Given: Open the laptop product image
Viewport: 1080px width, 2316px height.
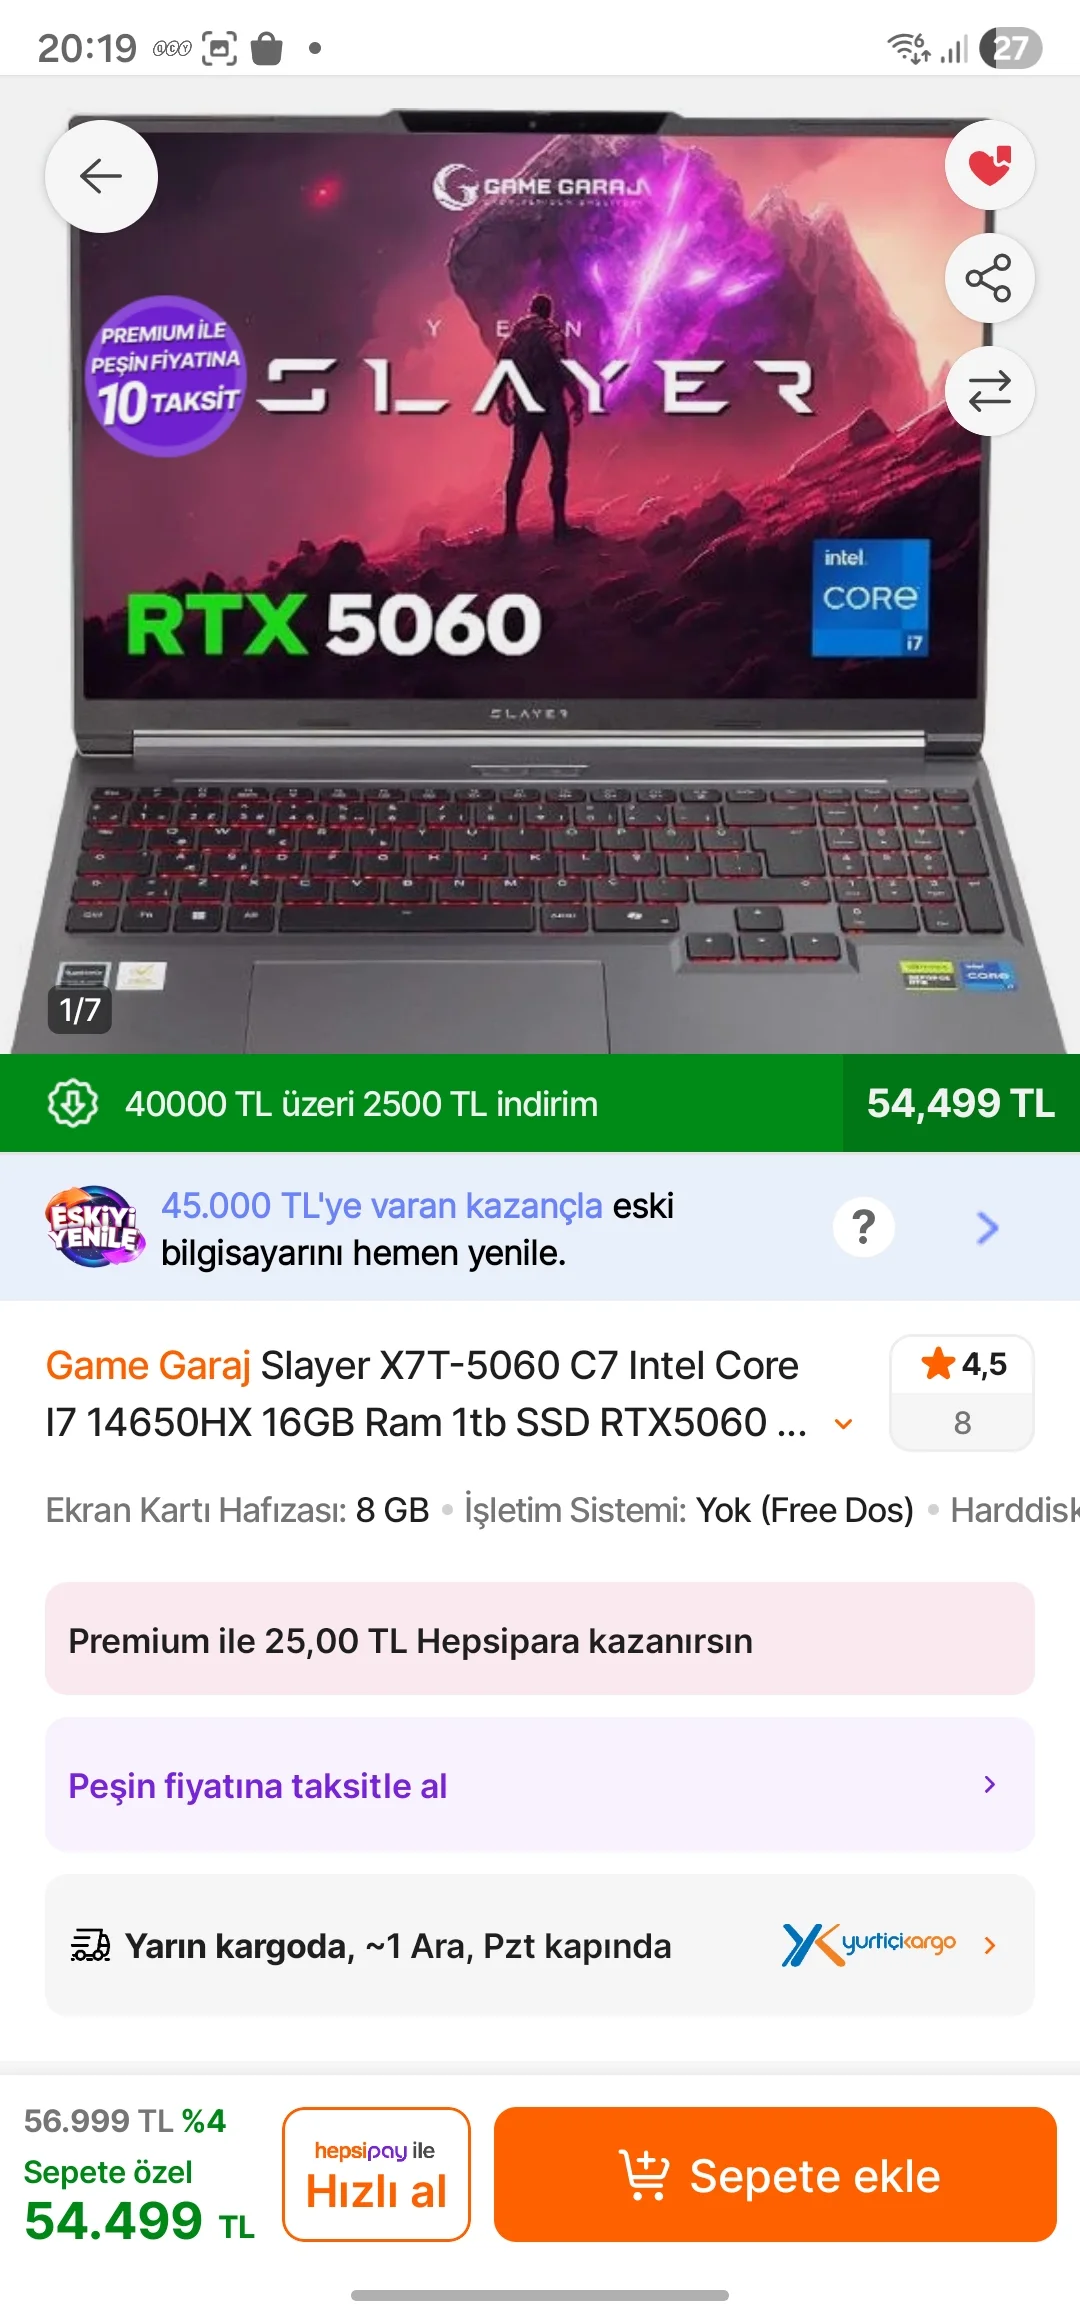Looking at the screenshot, I should pos(540,580).
